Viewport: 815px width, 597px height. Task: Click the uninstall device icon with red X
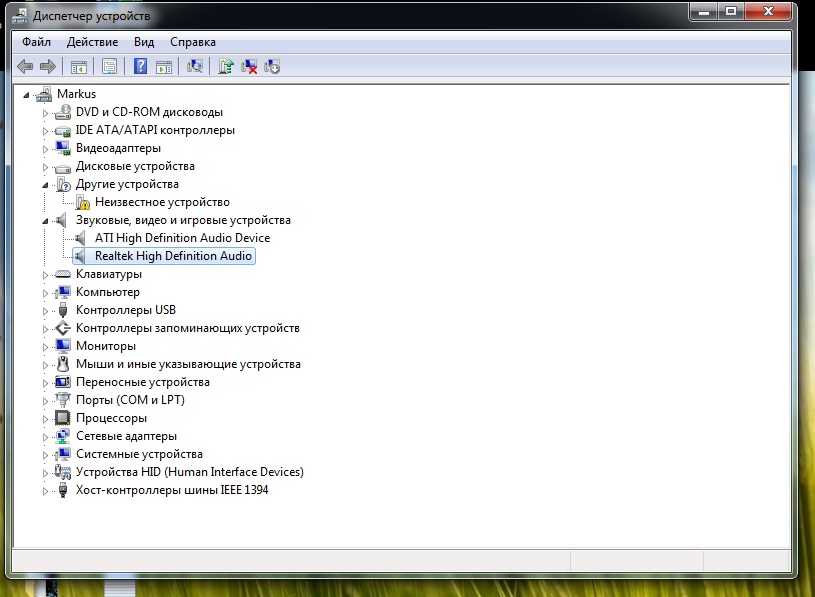(249, 66)
